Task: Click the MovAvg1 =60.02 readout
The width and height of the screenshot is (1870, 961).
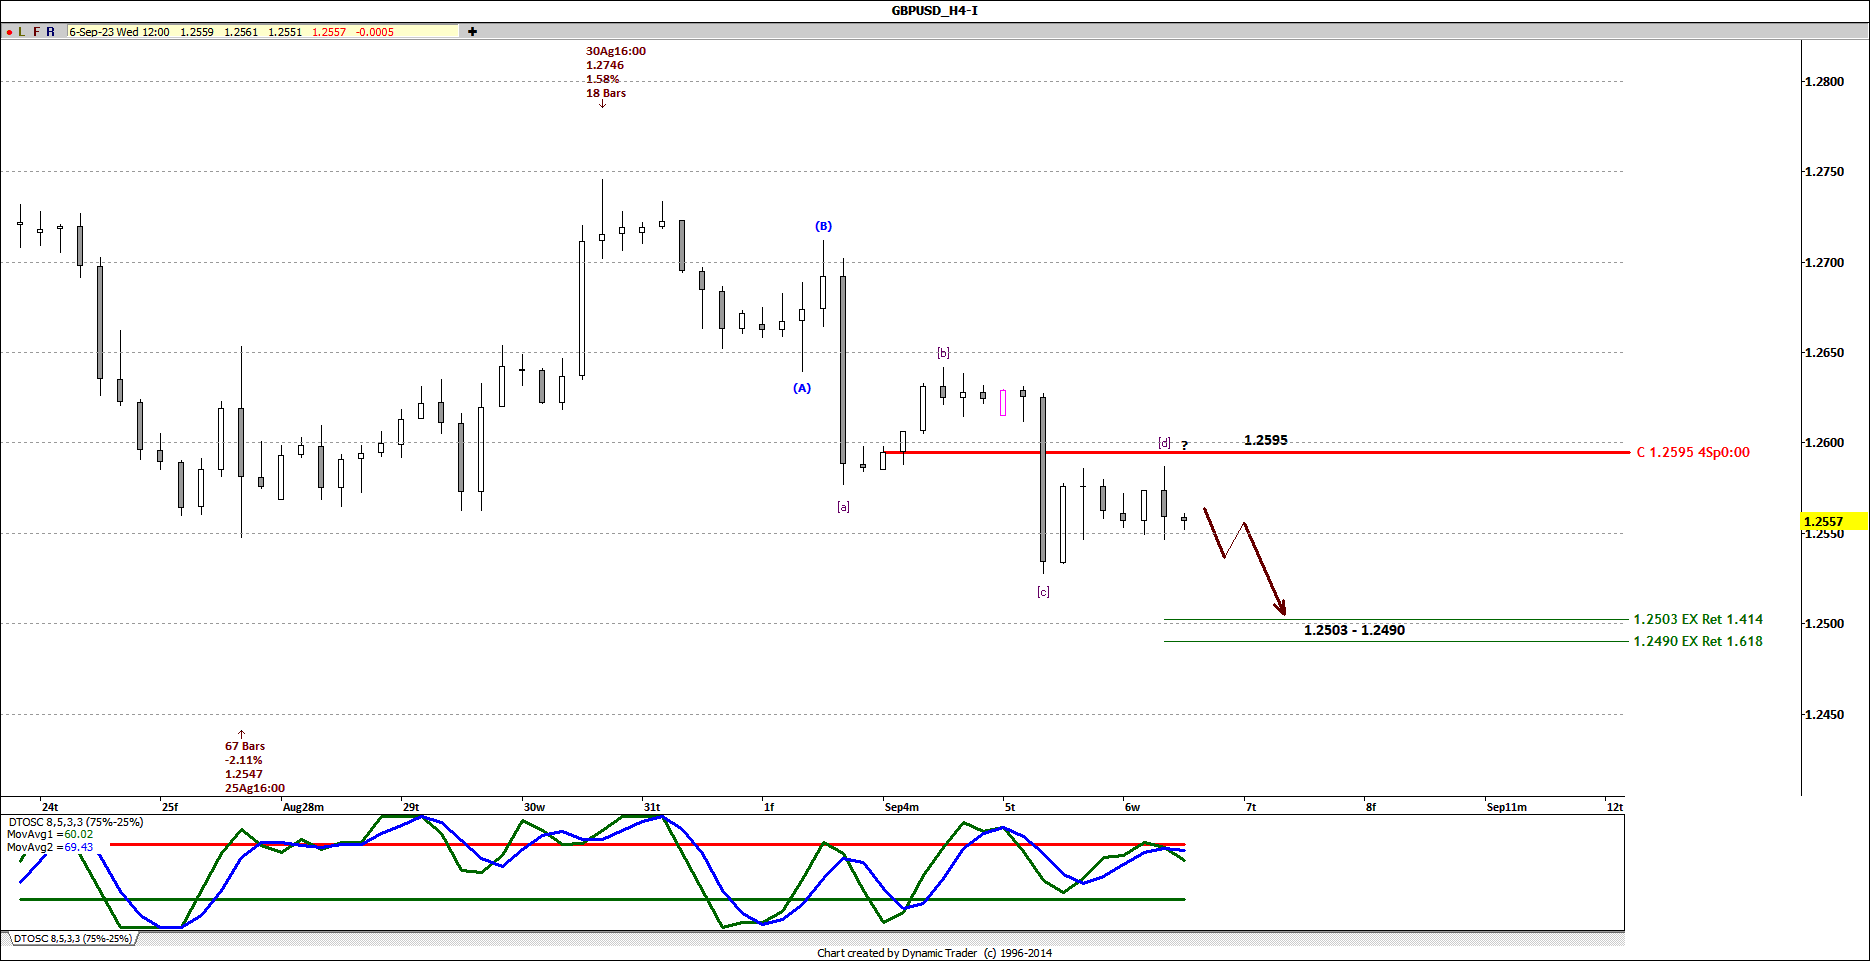Action: click(50, 834)
